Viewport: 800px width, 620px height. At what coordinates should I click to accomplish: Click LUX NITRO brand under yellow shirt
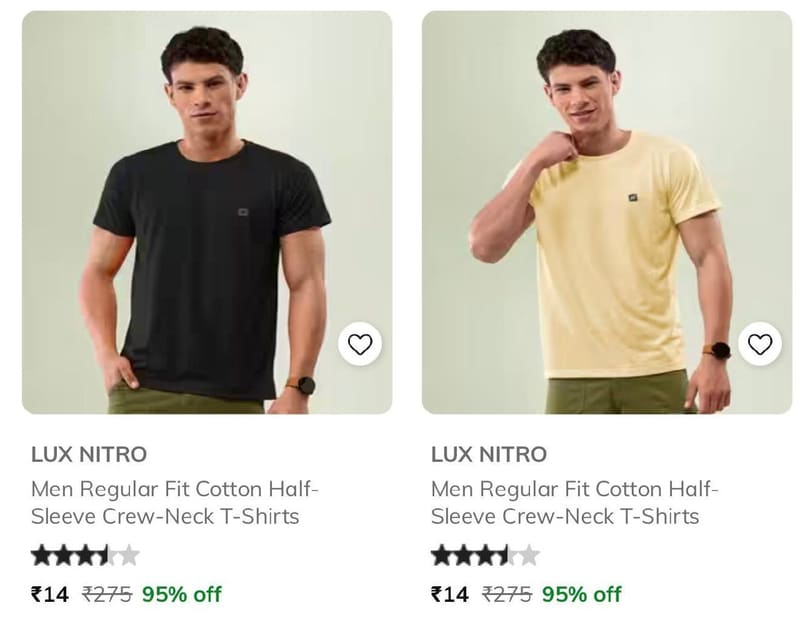click(489, 454)
